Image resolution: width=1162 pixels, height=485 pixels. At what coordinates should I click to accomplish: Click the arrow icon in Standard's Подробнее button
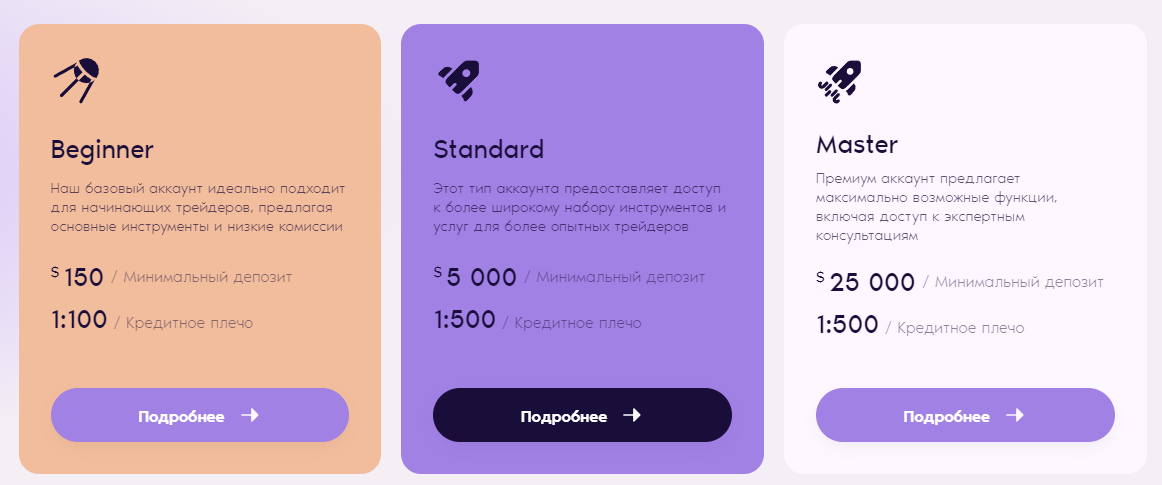pos(632,415)
